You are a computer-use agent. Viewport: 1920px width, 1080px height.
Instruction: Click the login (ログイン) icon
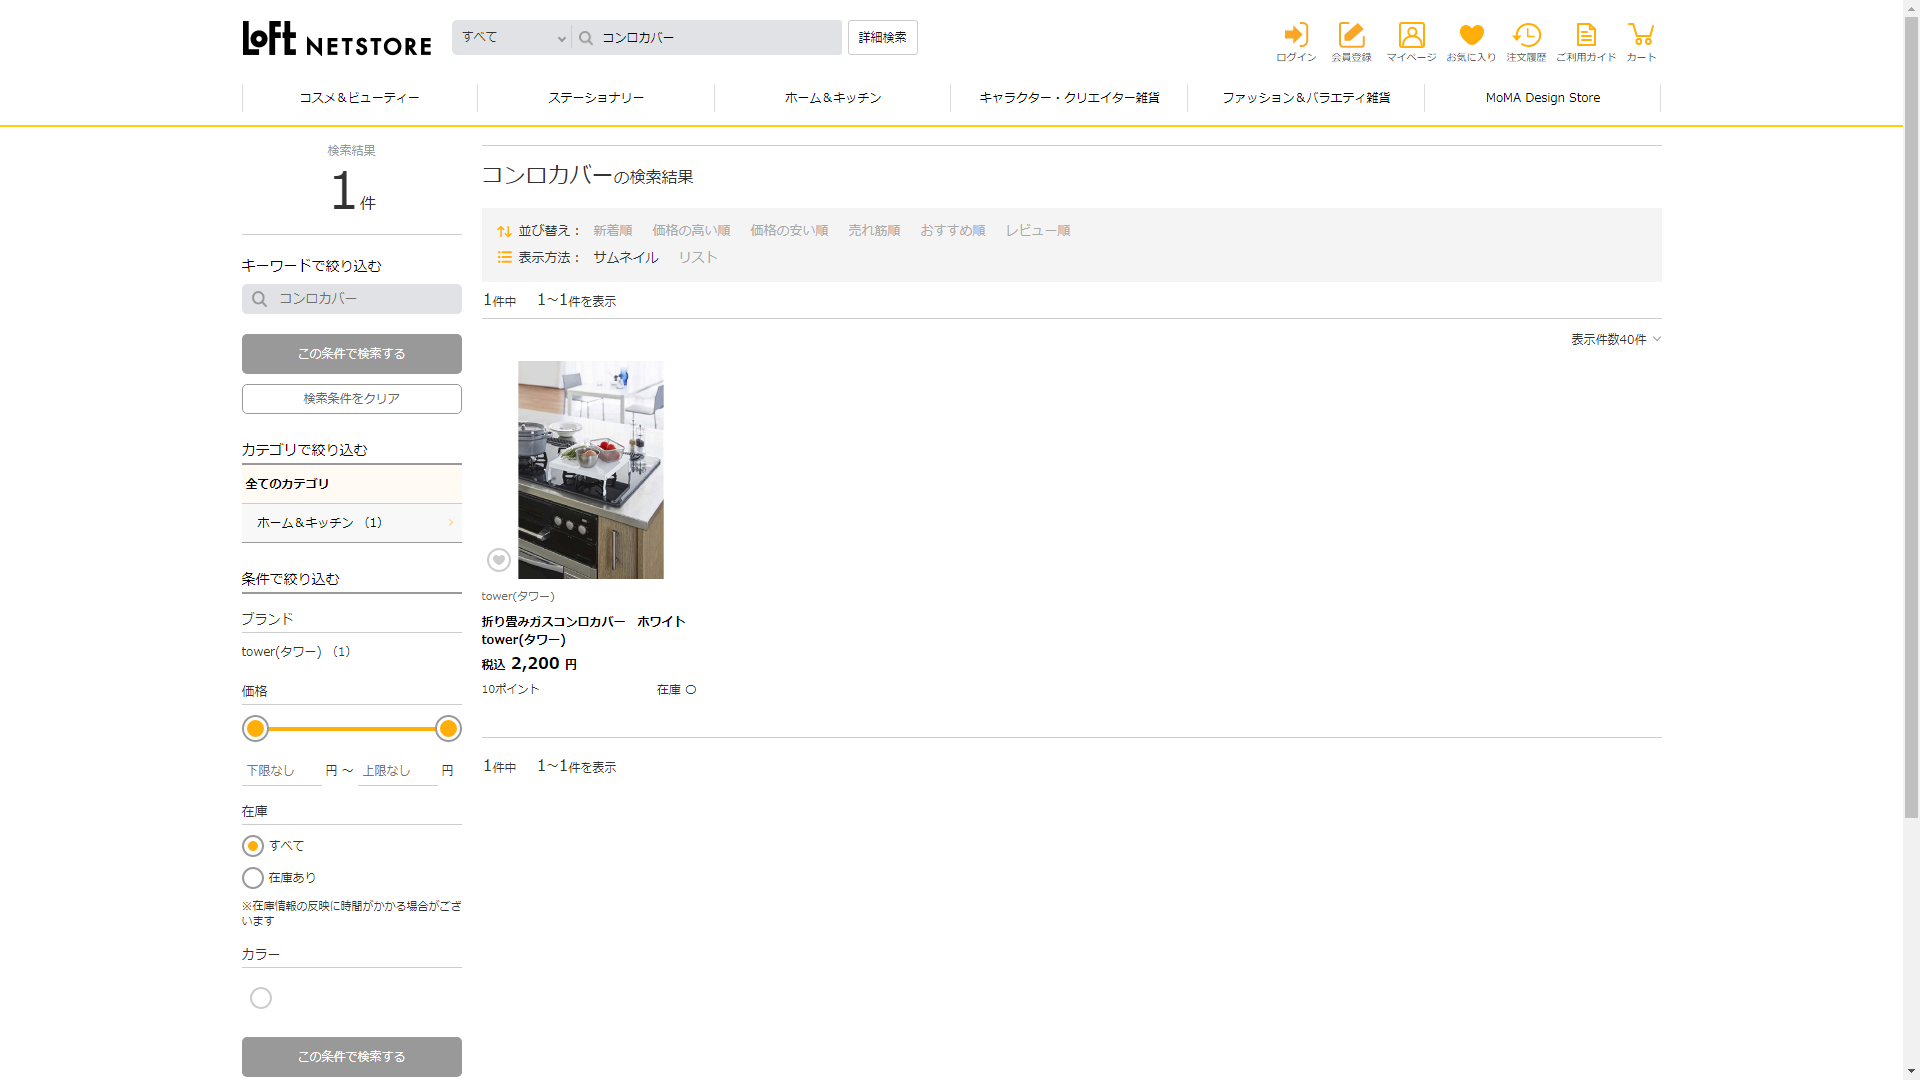[x=1296, y=36]
